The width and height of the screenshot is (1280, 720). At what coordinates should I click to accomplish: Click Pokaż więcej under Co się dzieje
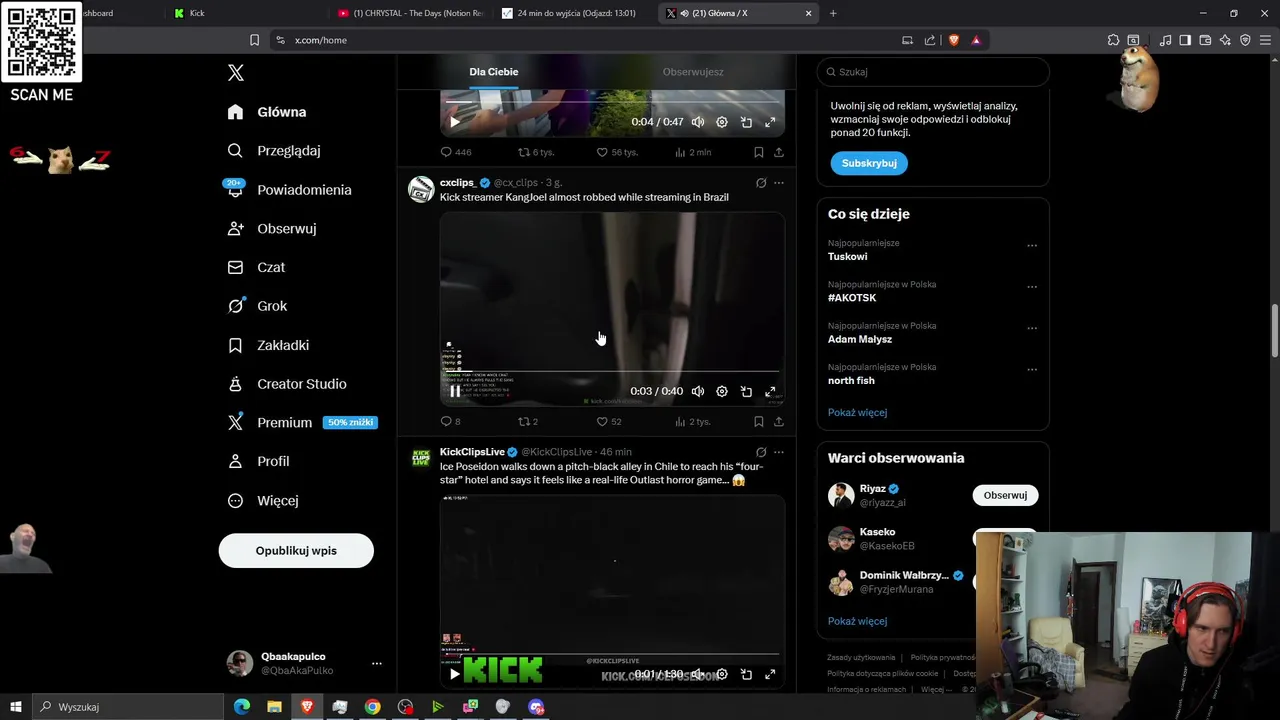[x=857, y=412]
